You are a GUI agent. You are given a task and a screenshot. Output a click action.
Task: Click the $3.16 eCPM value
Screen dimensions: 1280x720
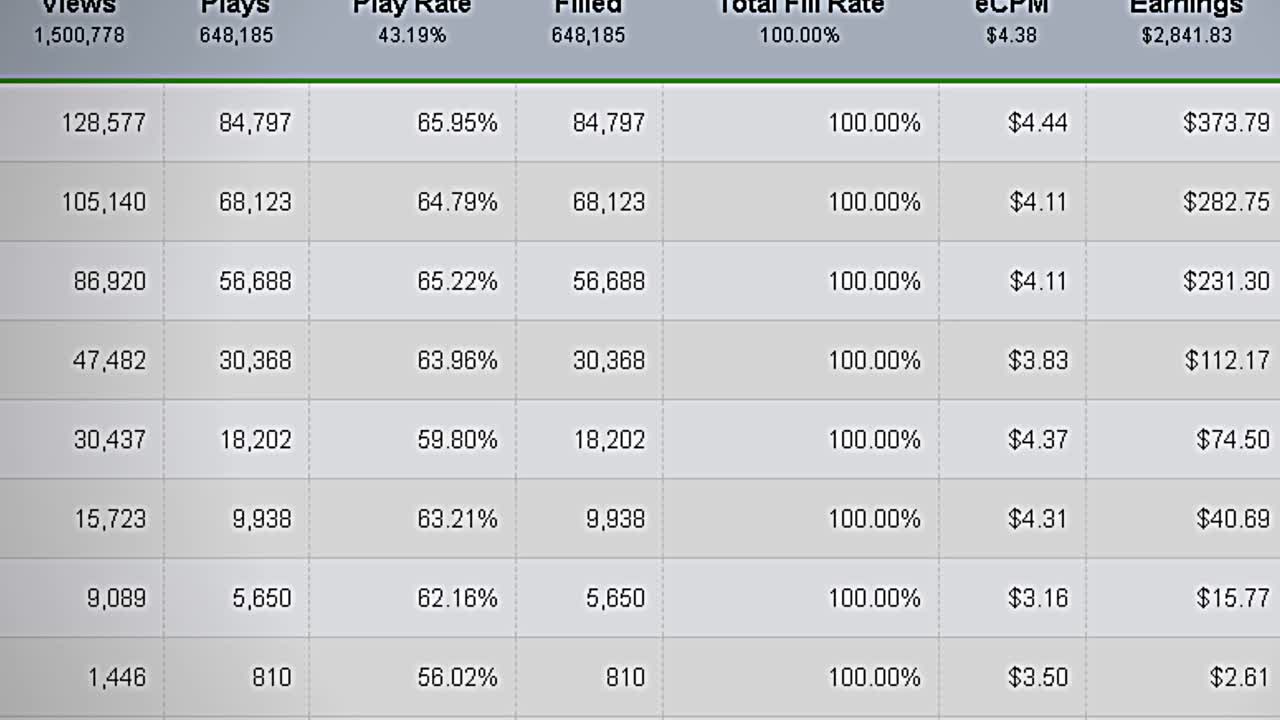click(x=1038, y=597)
